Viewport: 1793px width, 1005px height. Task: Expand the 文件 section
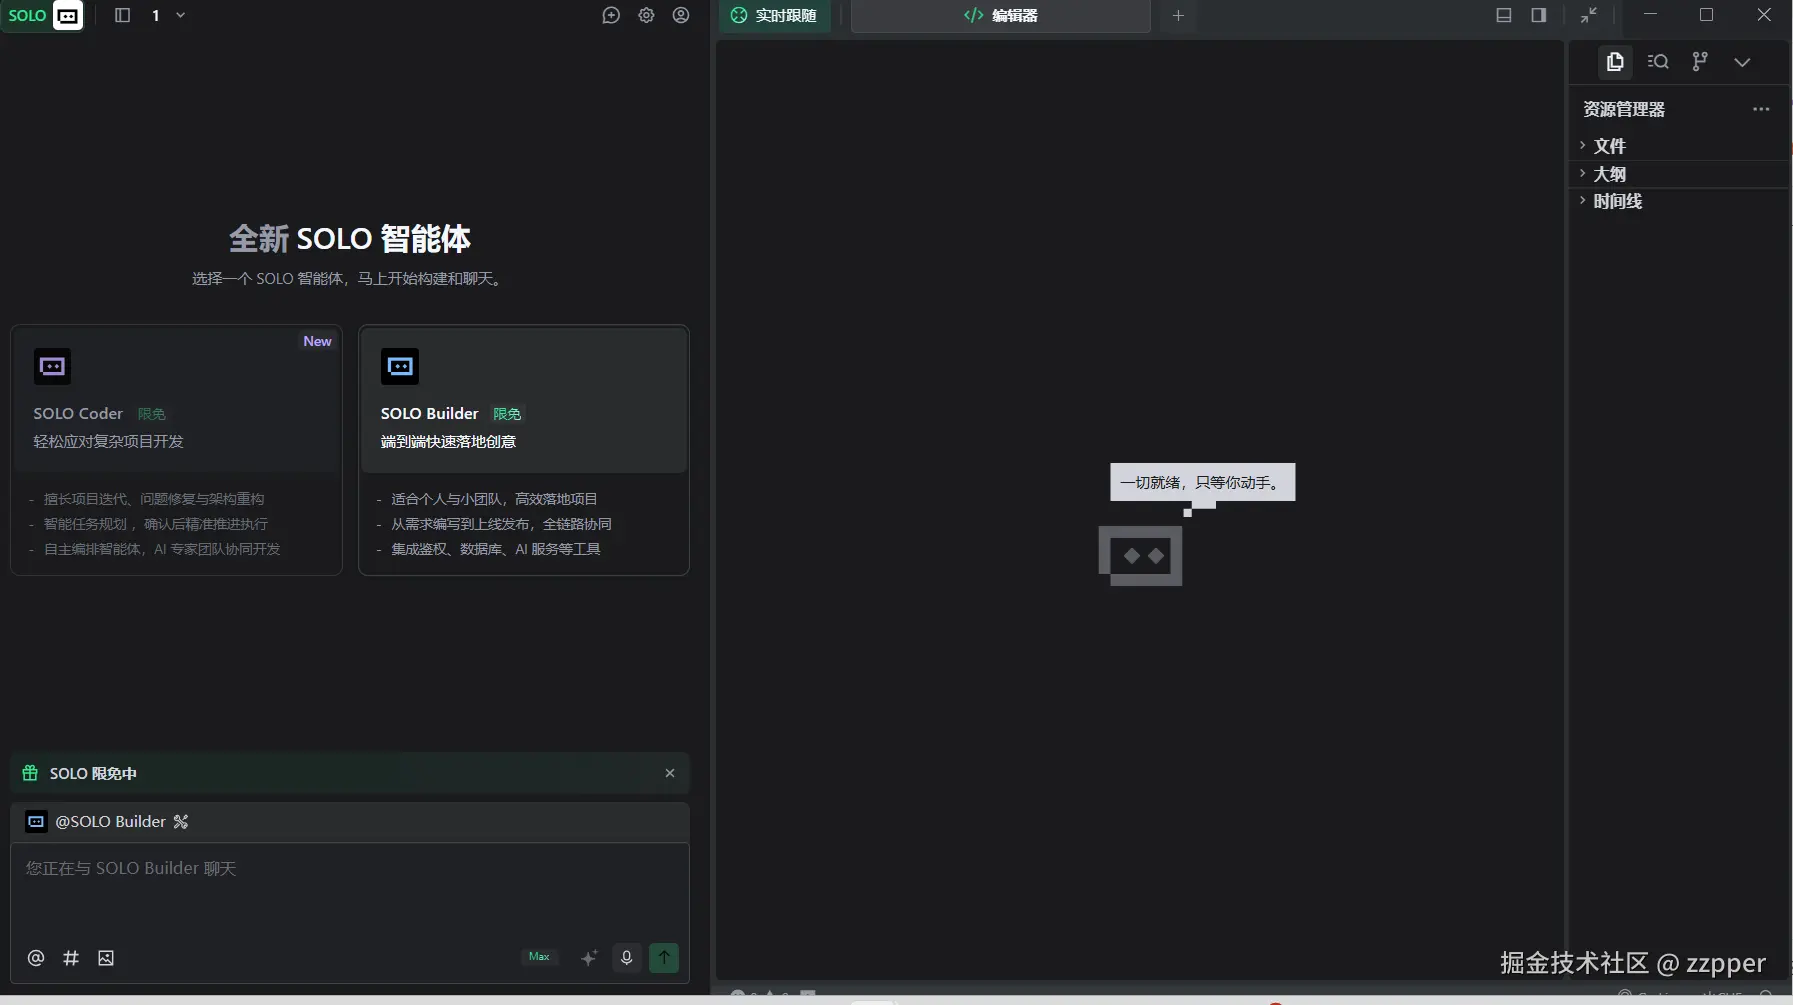pyautogui.click(x=1678, y=146)
